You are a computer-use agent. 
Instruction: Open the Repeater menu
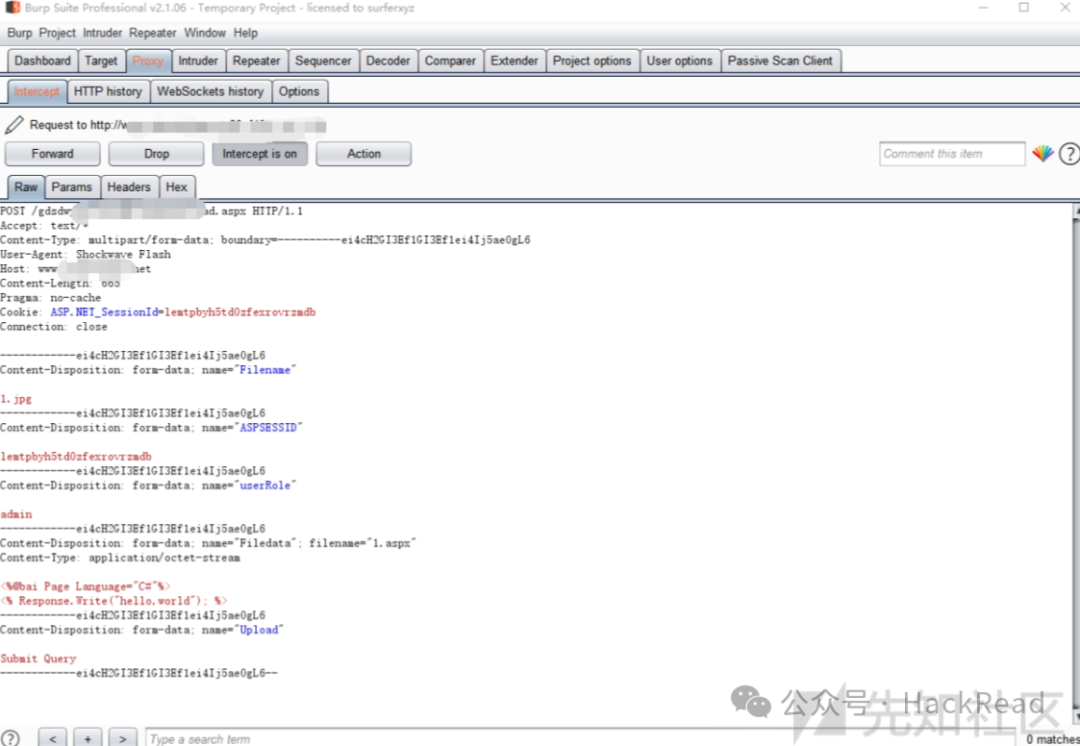[153, 32]
